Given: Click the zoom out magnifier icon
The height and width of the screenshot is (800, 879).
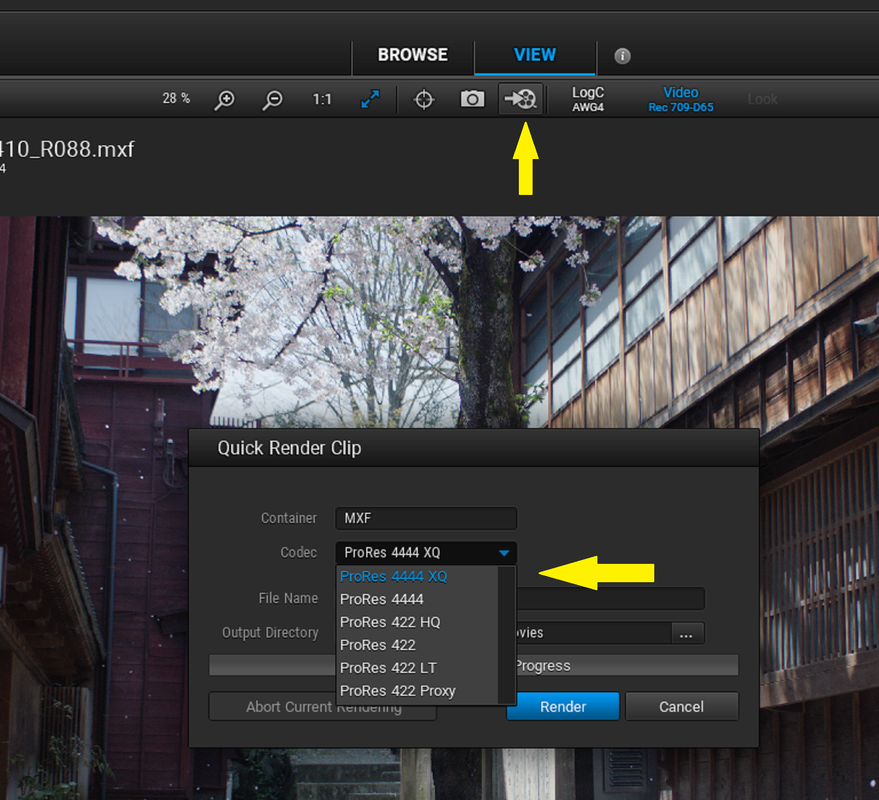Looking at the screenshot, I should 272,100.
